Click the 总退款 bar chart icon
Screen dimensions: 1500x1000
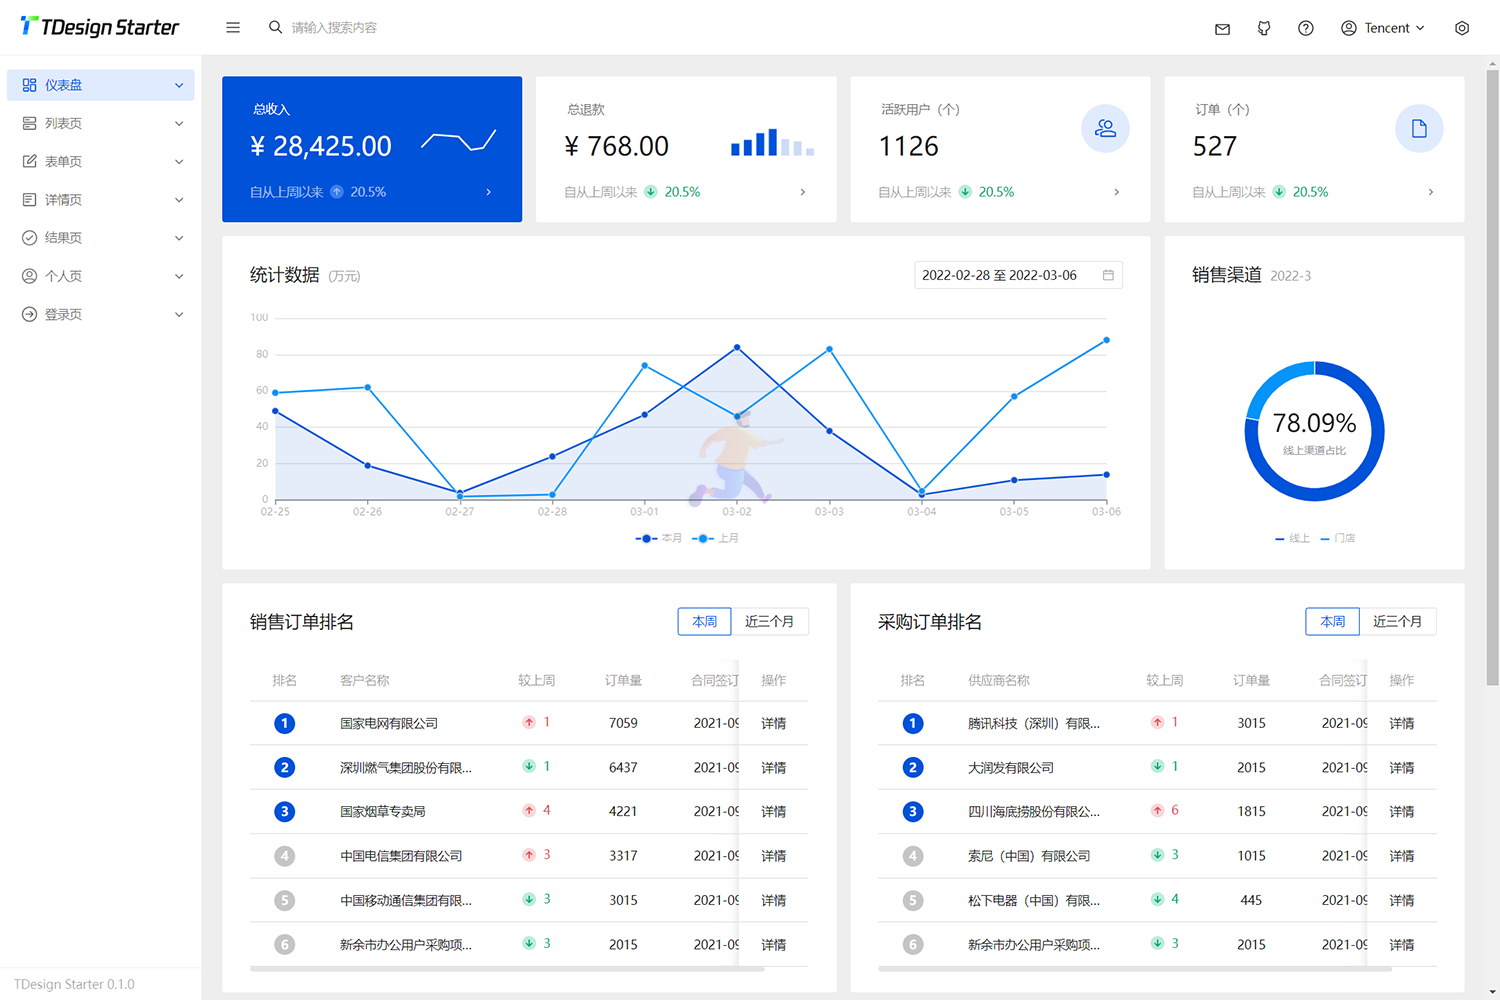(772, 142)
